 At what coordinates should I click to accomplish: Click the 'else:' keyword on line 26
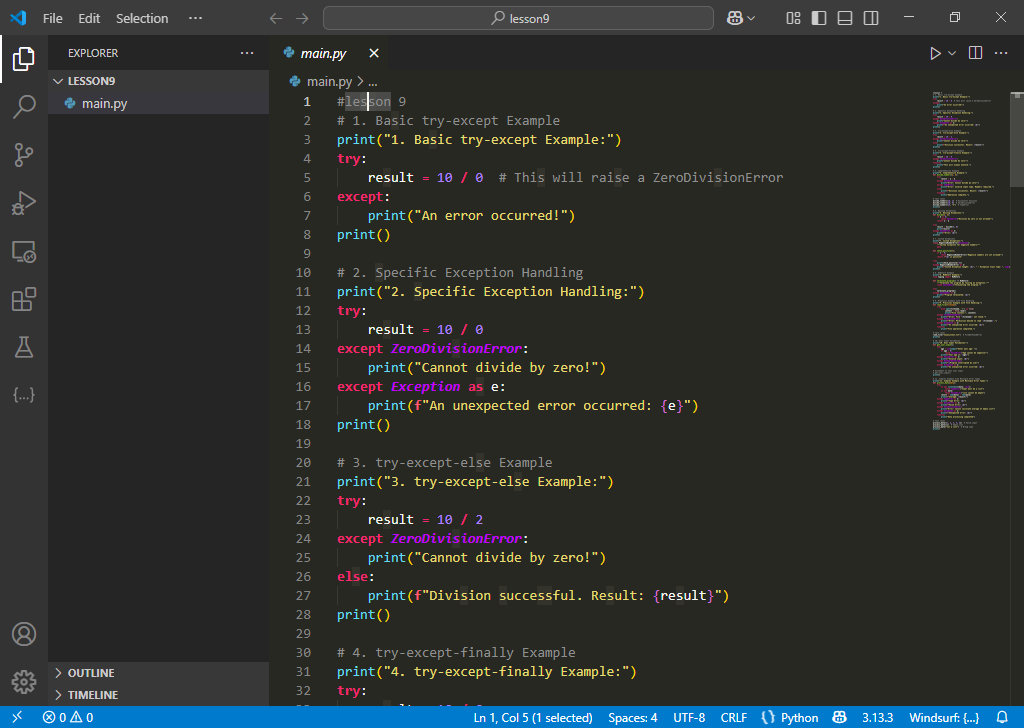click(356, 576)
